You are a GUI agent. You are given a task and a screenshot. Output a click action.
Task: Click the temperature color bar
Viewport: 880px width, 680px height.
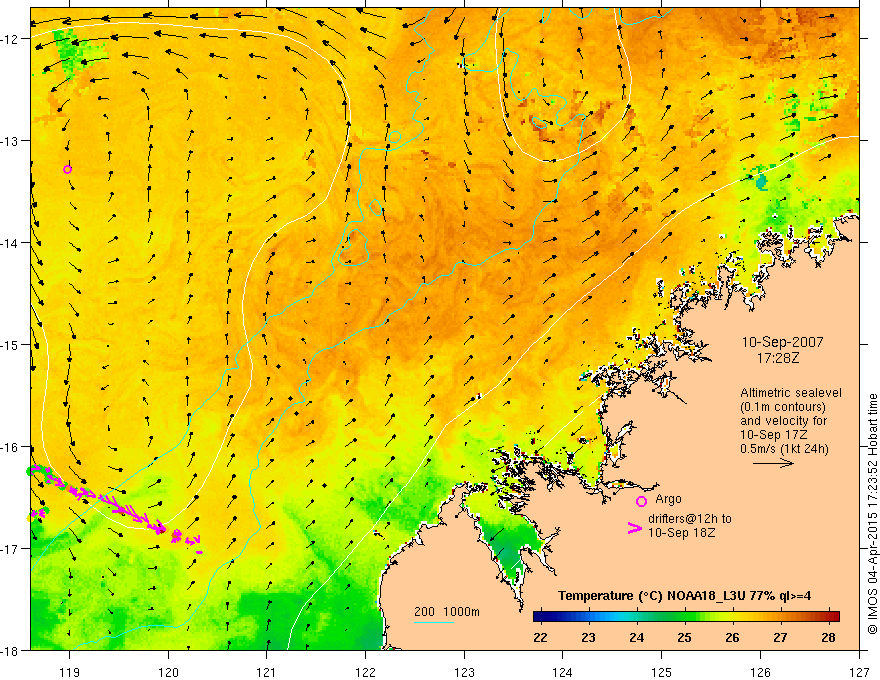[686, 617]
